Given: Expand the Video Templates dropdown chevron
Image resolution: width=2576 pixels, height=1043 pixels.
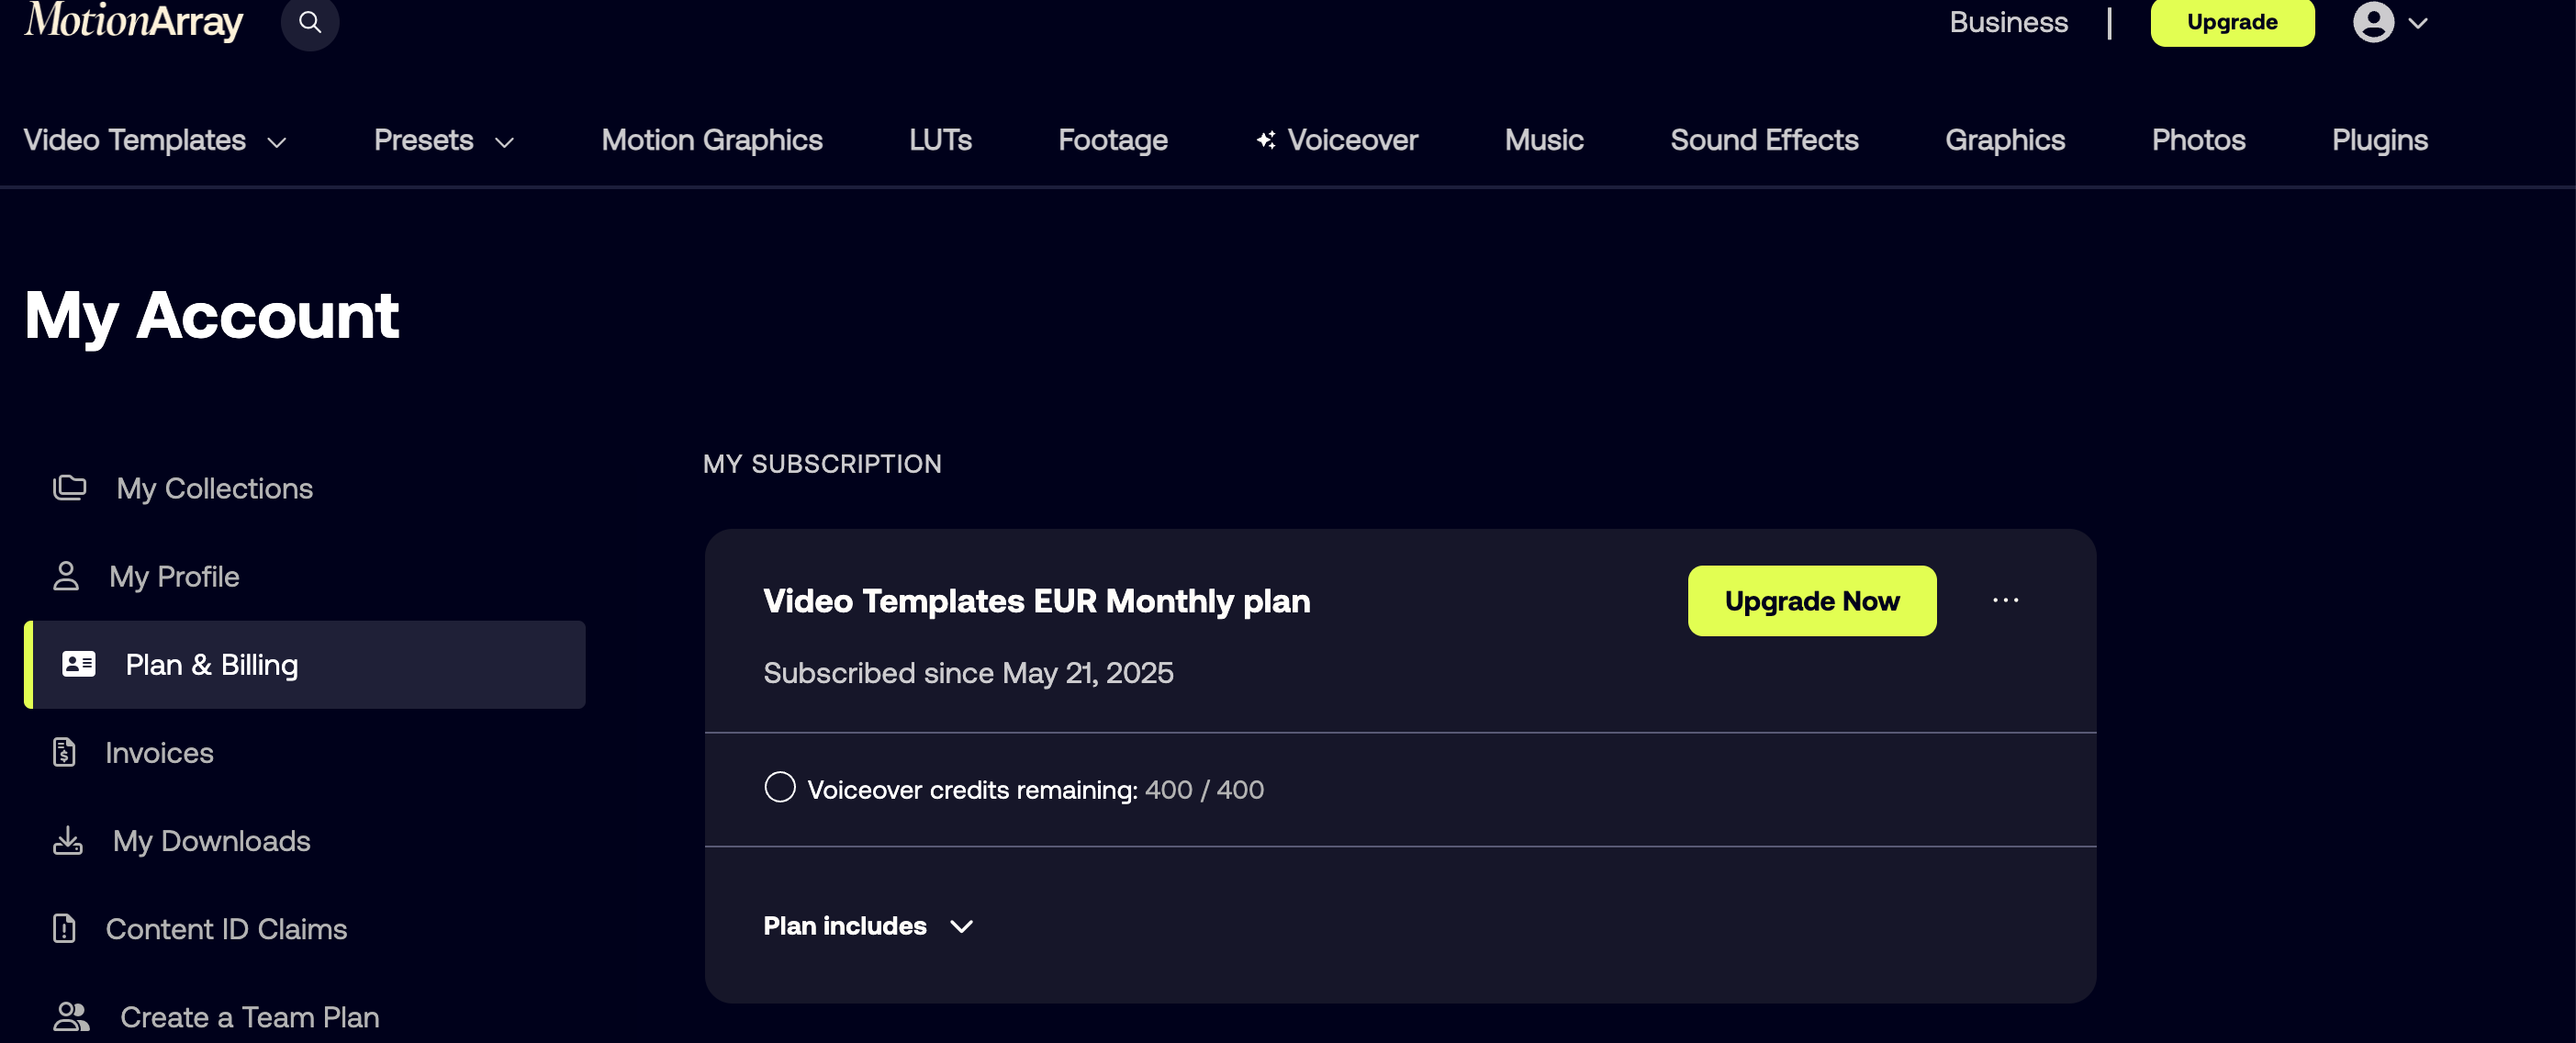Looking at the screenshot, I should [277, 142].
